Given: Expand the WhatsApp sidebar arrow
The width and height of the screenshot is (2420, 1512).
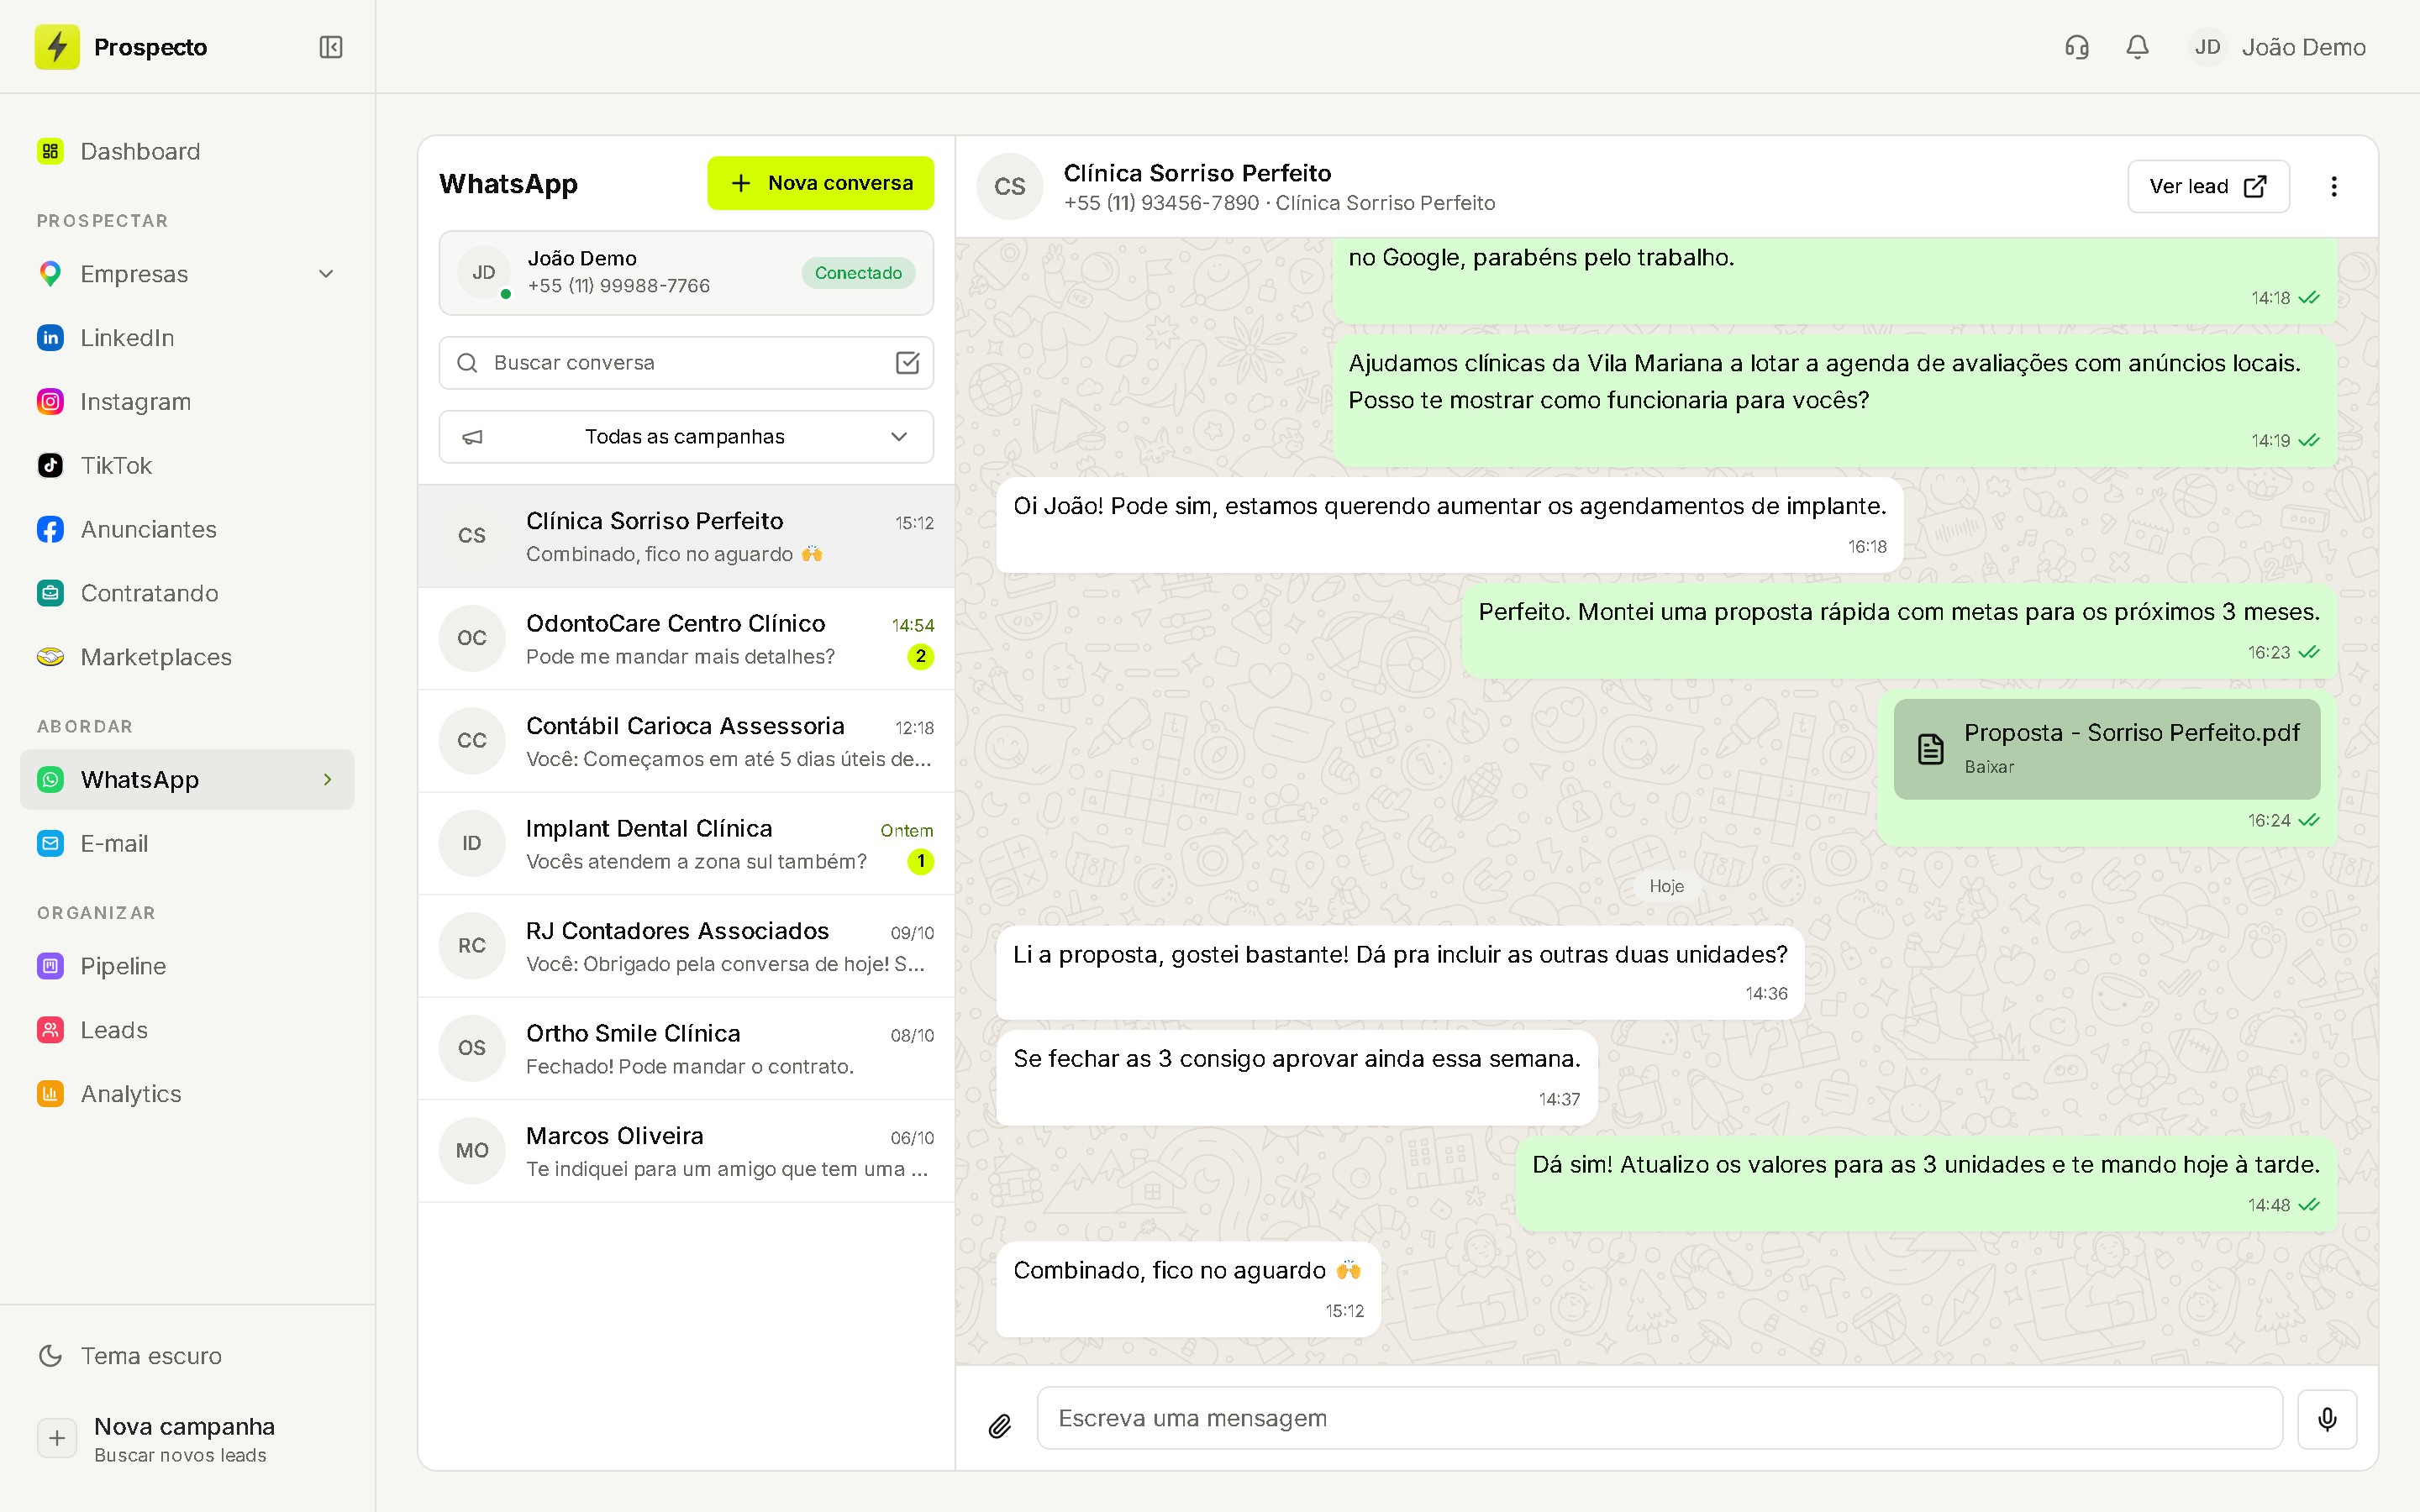Looking at the screenshot, I should tap(327, 780).
